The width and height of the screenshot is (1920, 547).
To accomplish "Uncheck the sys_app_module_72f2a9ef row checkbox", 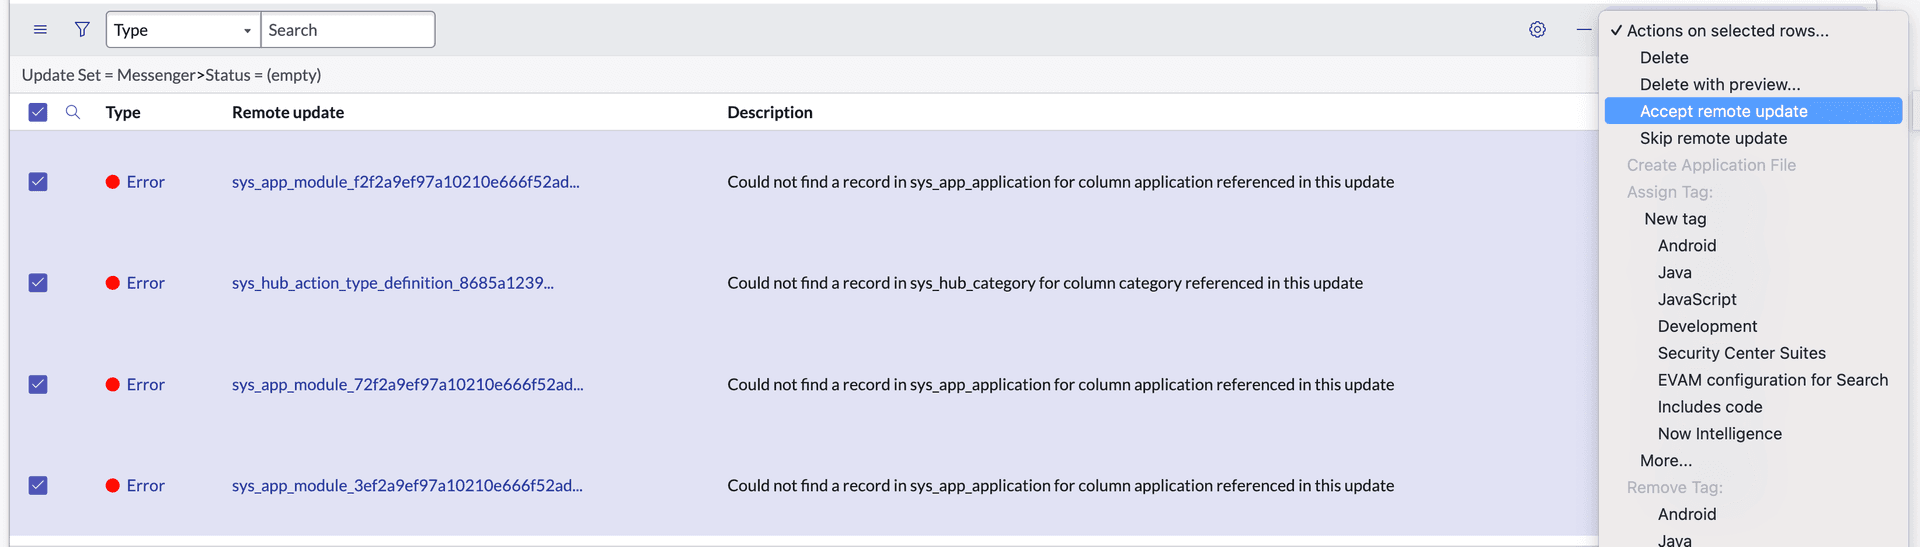I will click(38, 384).
